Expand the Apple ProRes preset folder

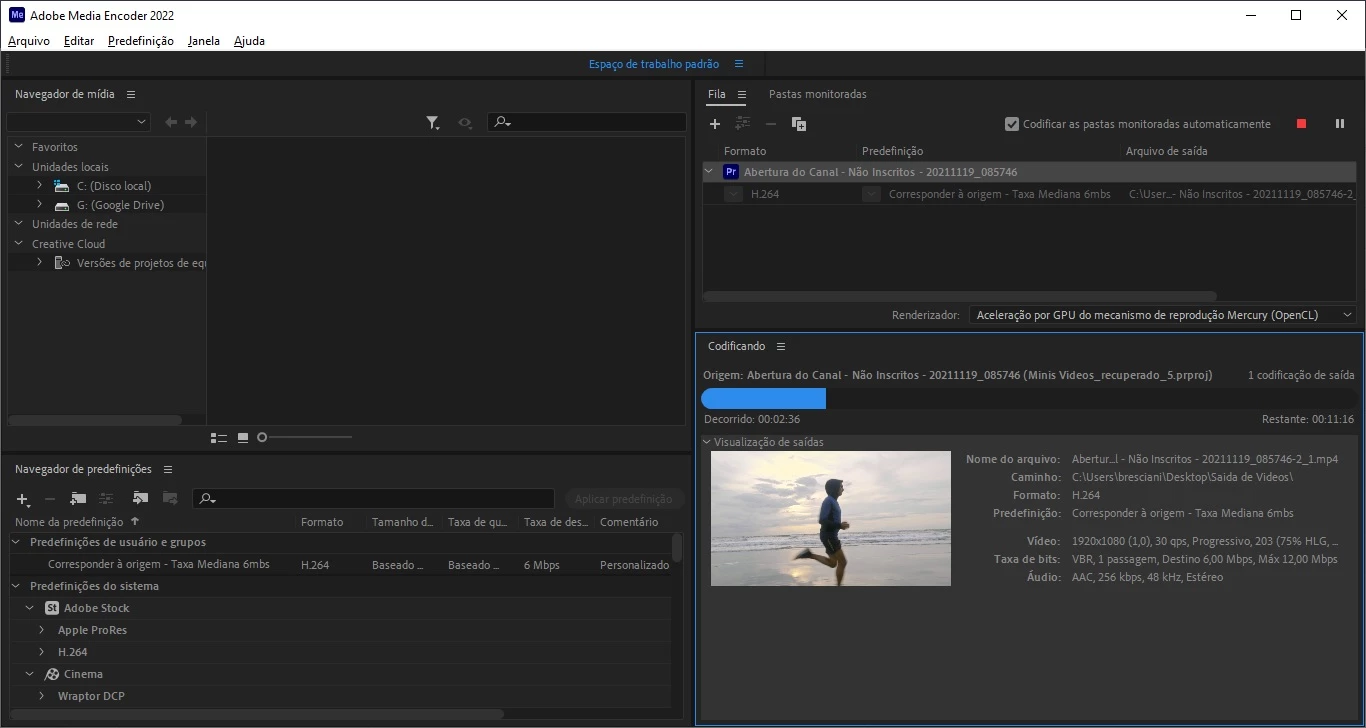[42, 630]
